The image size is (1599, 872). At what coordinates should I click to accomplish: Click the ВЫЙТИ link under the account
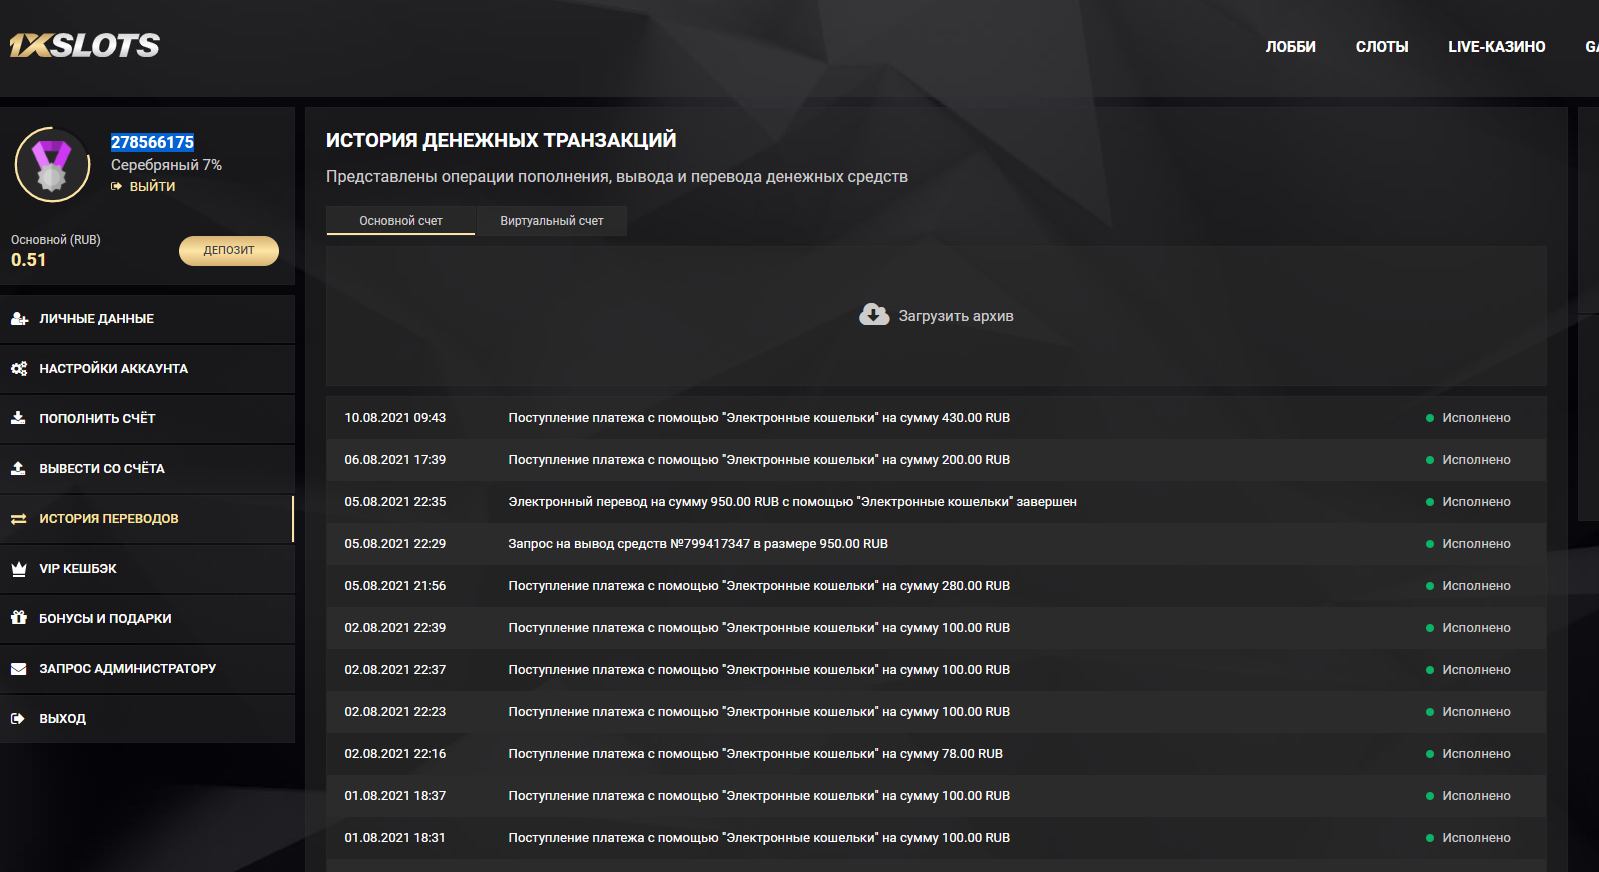tap(152, 187)
